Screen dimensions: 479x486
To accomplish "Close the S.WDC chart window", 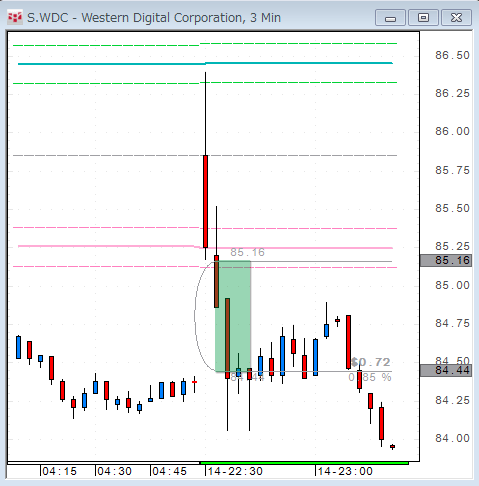I will tap(456, 18).
